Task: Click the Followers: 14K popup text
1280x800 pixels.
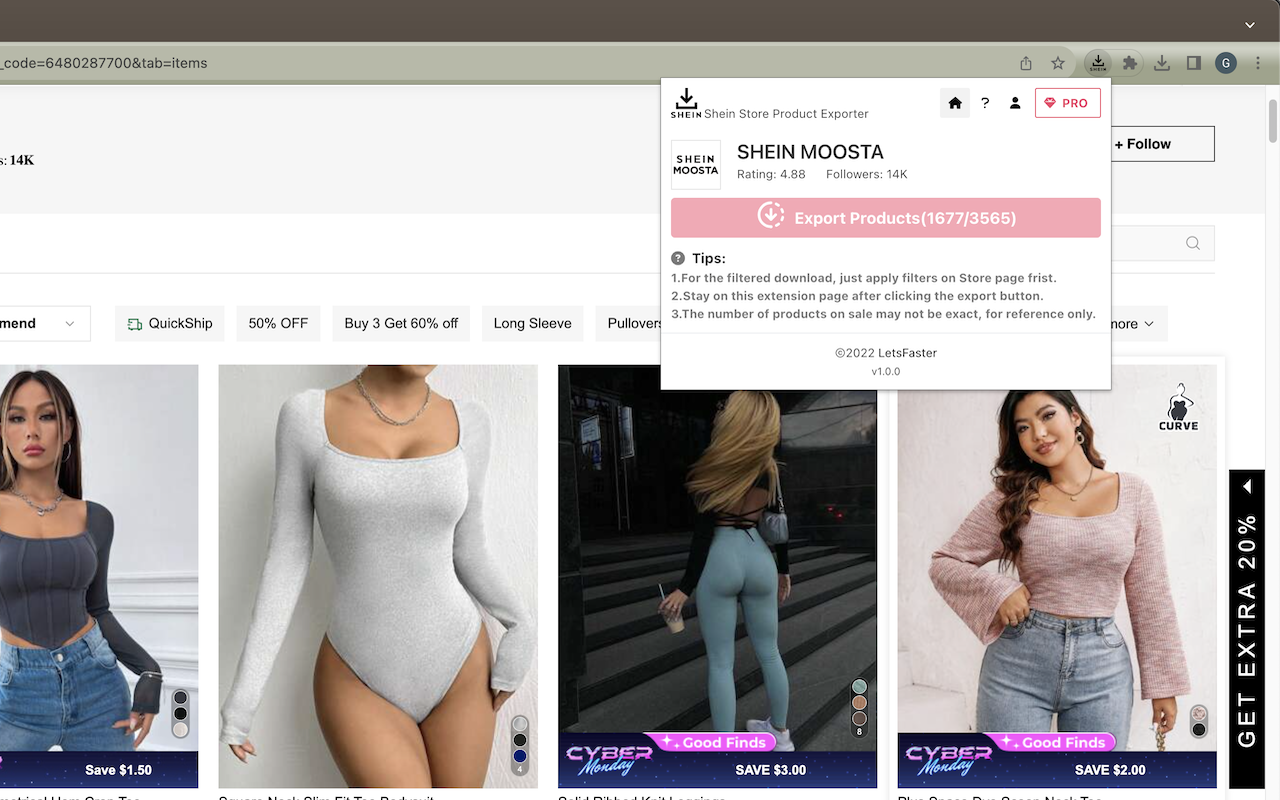Action: coord(867,174)
